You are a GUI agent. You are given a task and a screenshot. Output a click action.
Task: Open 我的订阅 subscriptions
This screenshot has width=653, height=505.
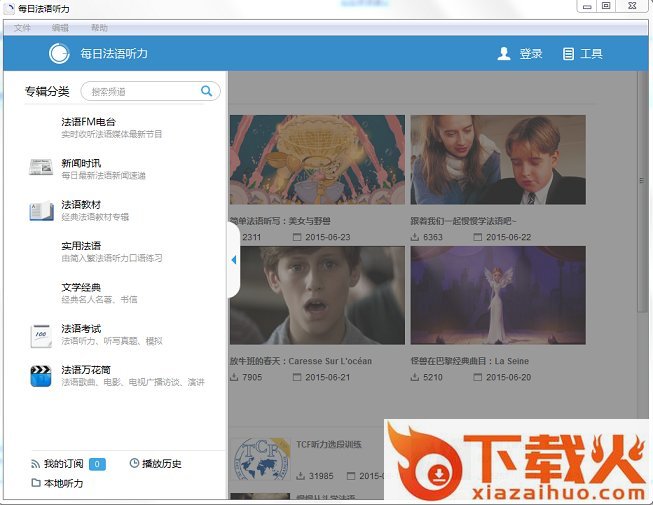click(63, 464)
